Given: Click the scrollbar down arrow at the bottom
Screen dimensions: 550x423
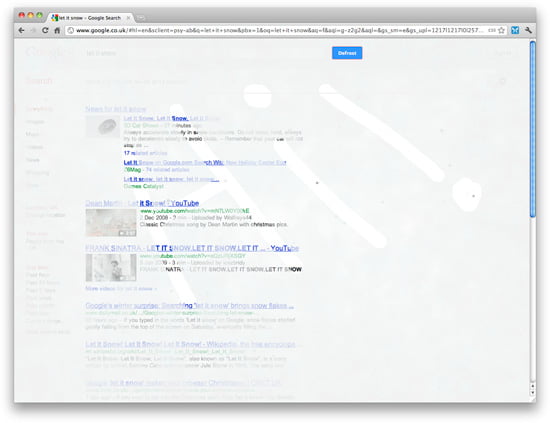Looking at the screenshot, I should click(x=532, y=392).
